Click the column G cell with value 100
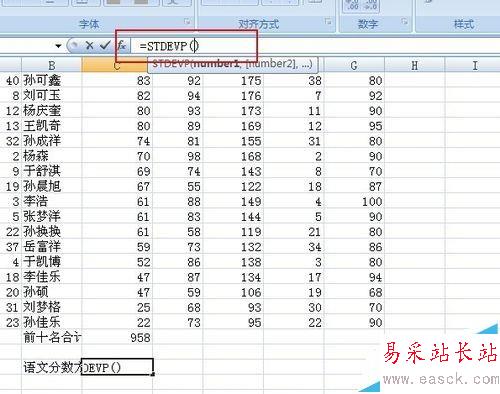Image resolution: width=500 pixels, height=394 pixels. click(x=354, y=201)
